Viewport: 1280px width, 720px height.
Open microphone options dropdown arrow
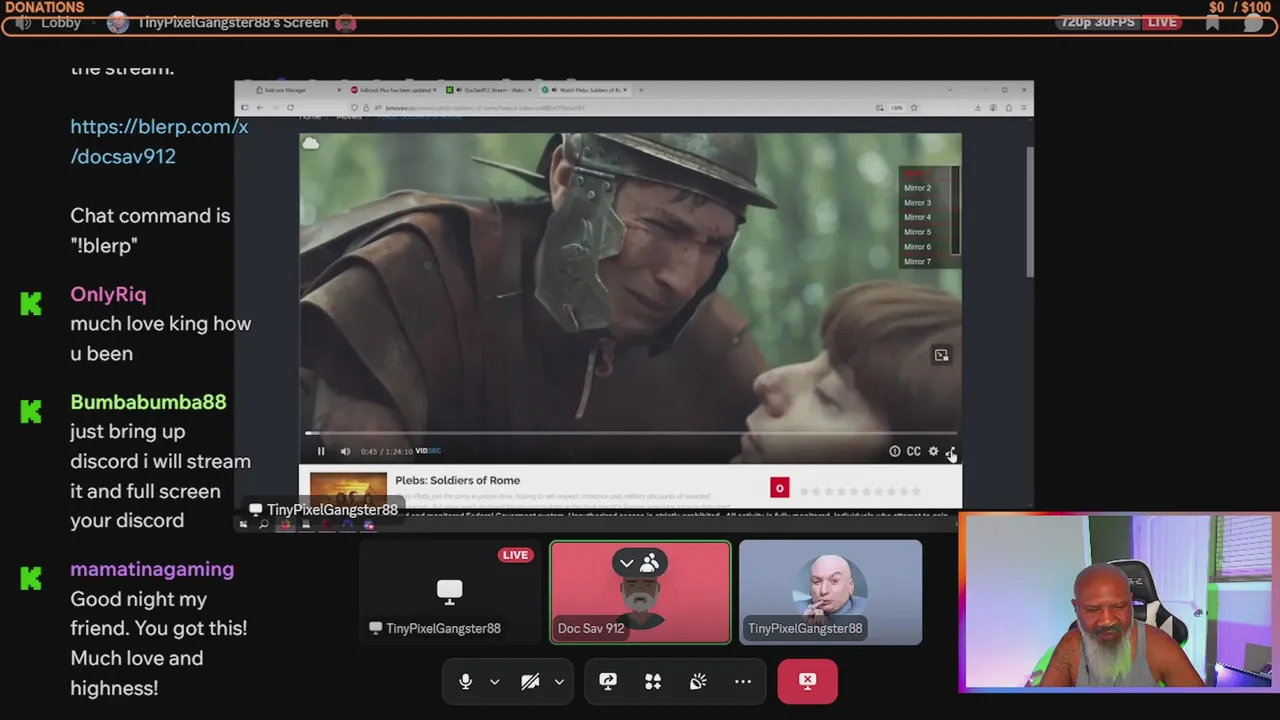point(494,682)
